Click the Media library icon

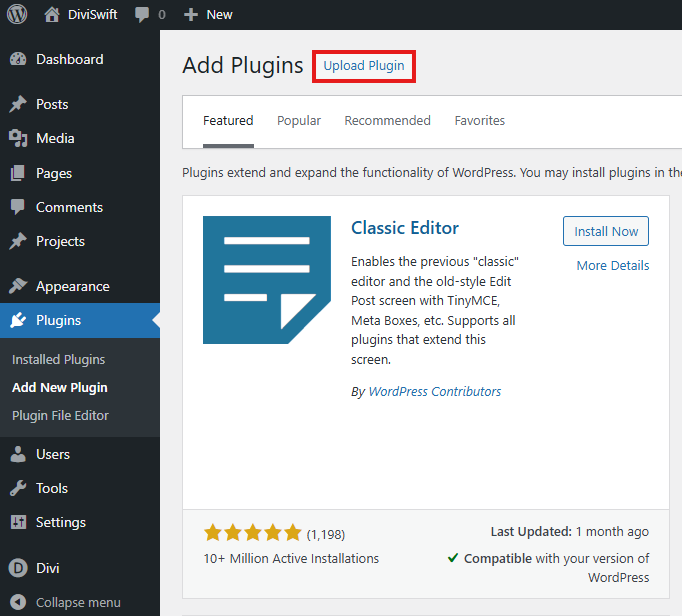click(18, 138)
